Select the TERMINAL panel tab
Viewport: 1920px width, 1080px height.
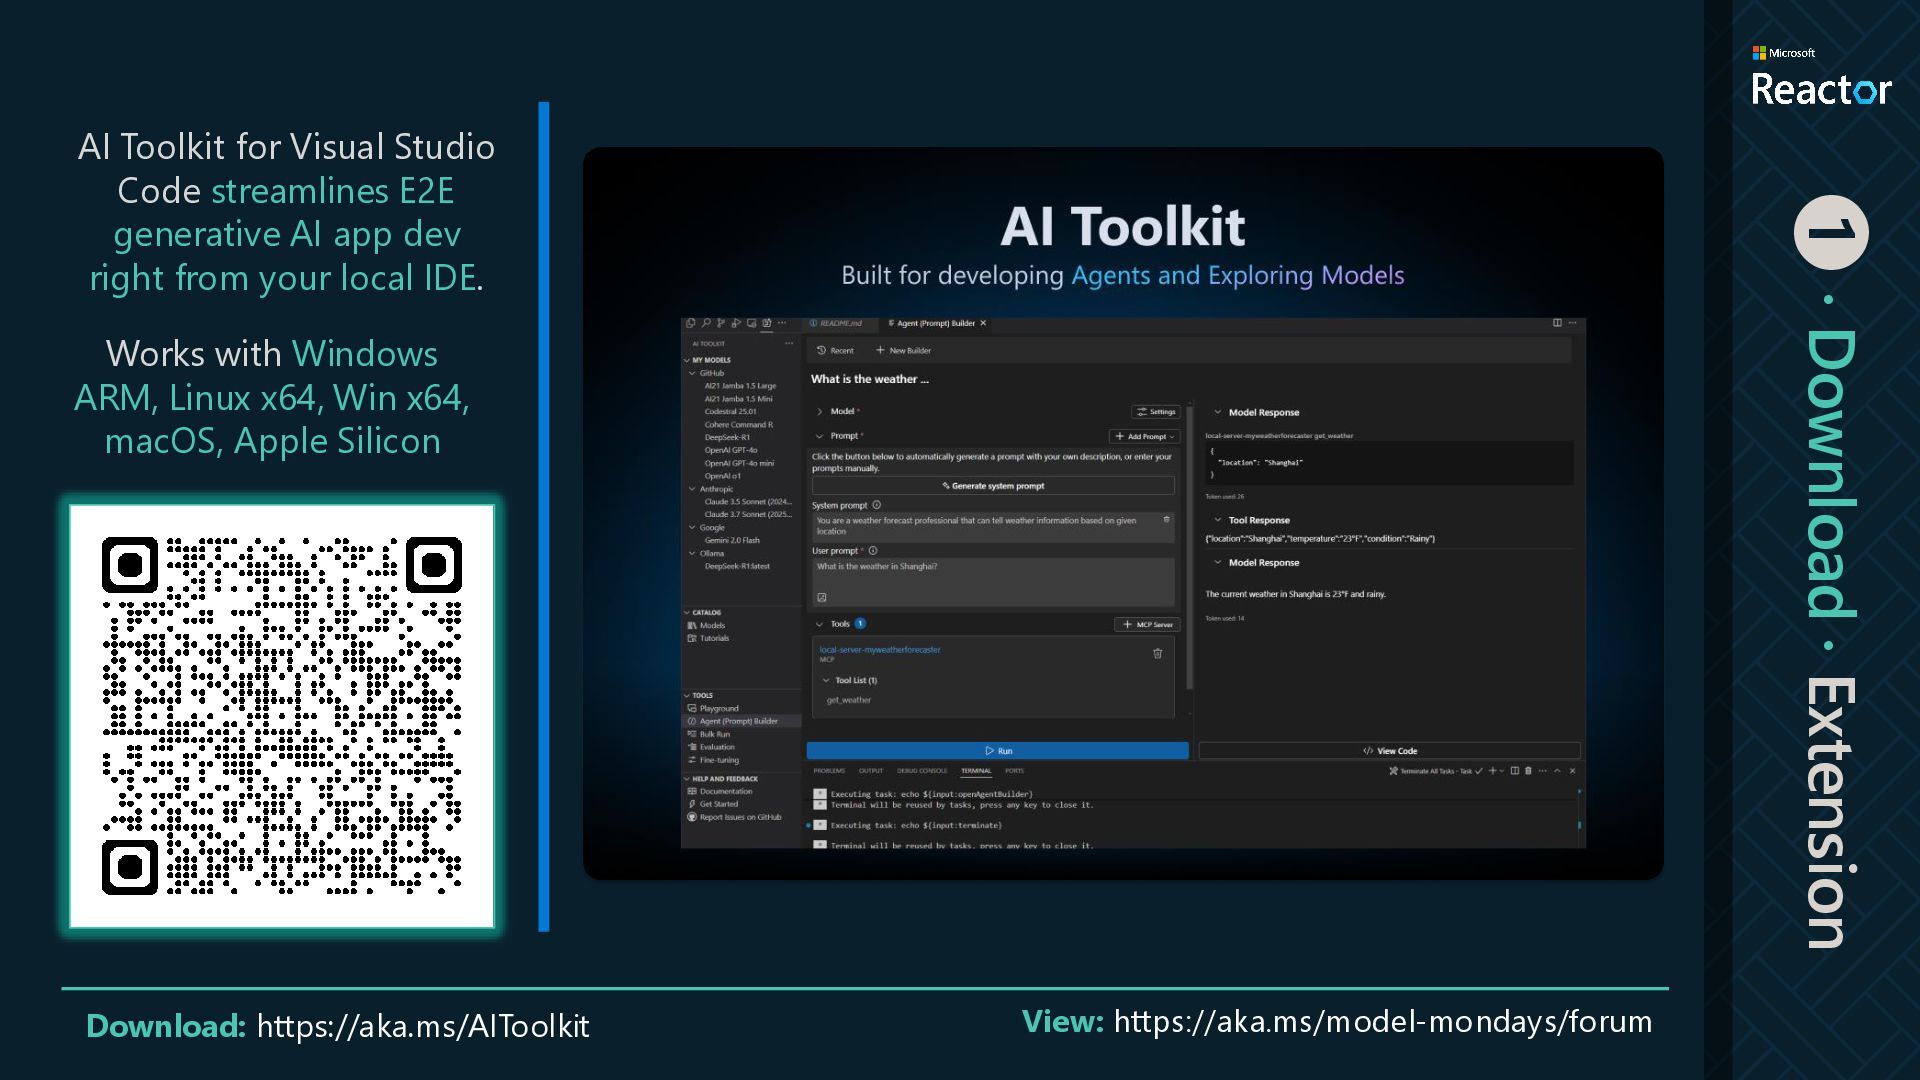click(x=976, y=771)
